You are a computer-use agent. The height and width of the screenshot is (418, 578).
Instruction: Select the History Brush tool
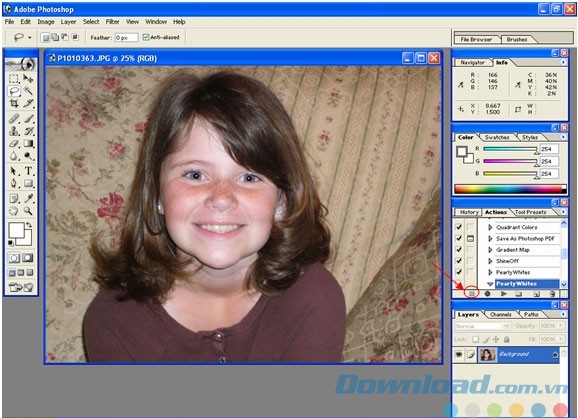point(28,131)
